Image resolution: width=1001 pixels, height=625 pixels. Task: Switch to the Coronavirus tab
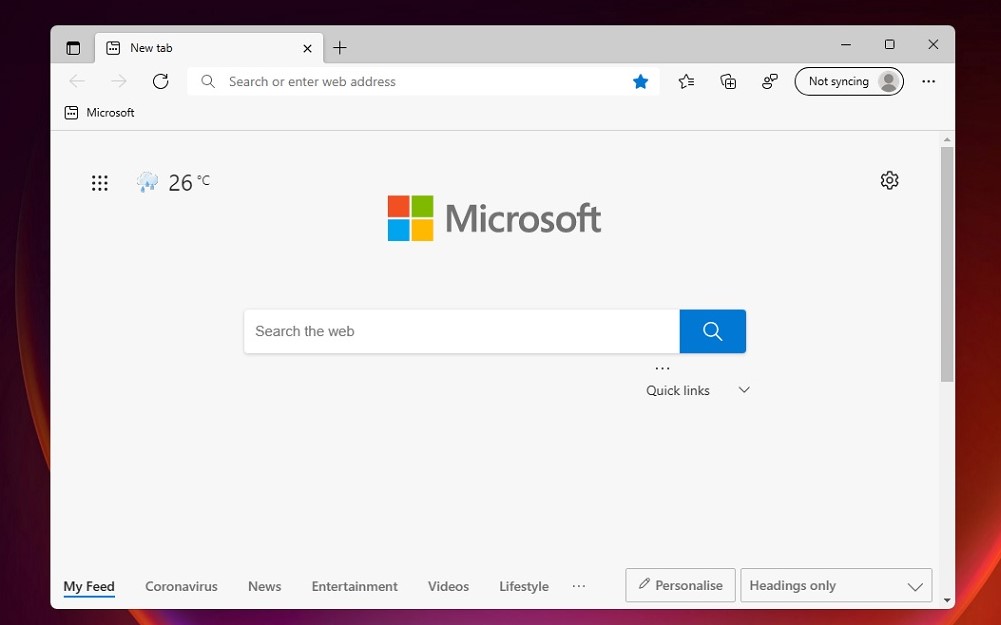(x=181, y=587)
